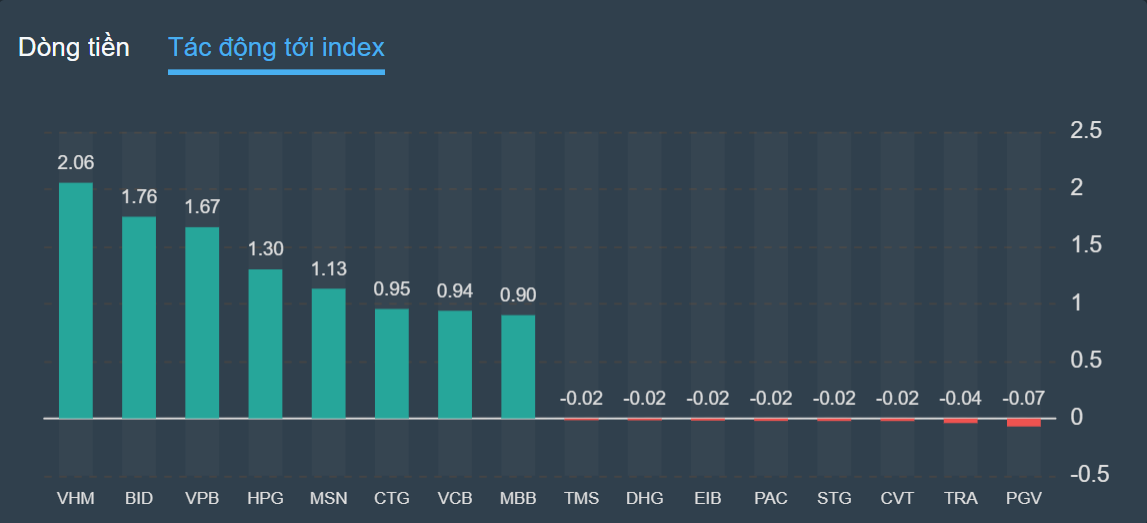Click the BID green bar
Screen dimensions: 1147x523
(139, 317)
